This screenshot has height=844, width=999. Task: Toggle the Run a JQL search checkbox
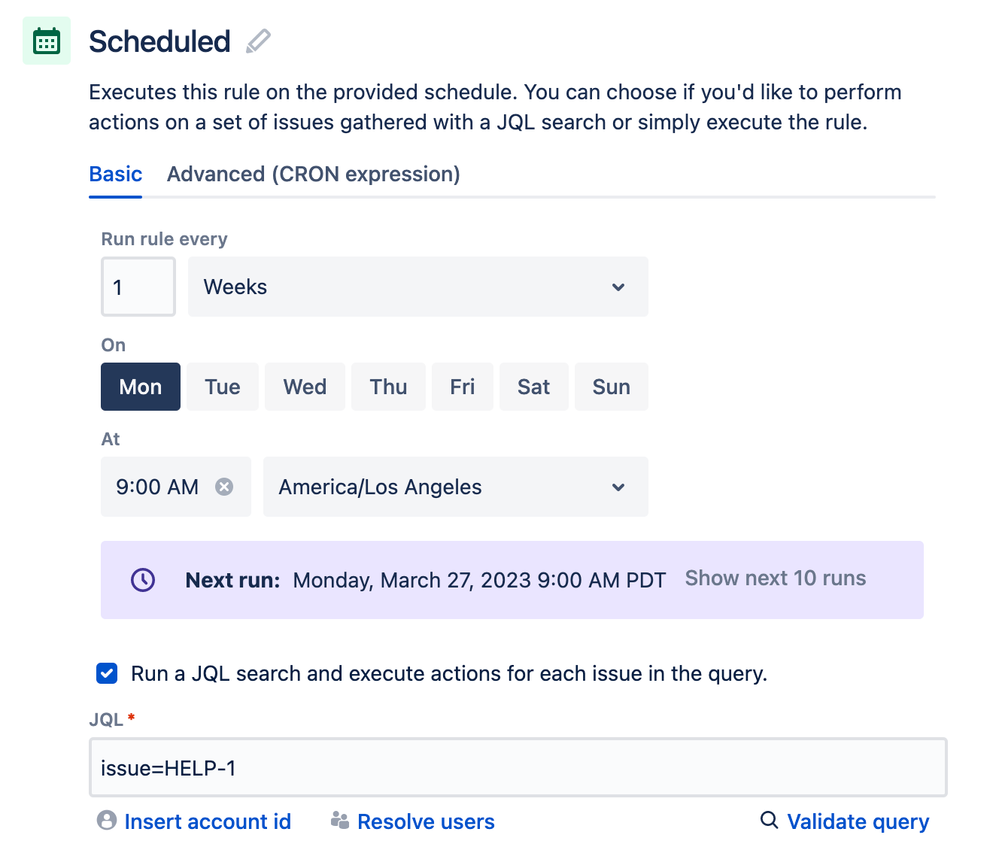click(107, 673)
